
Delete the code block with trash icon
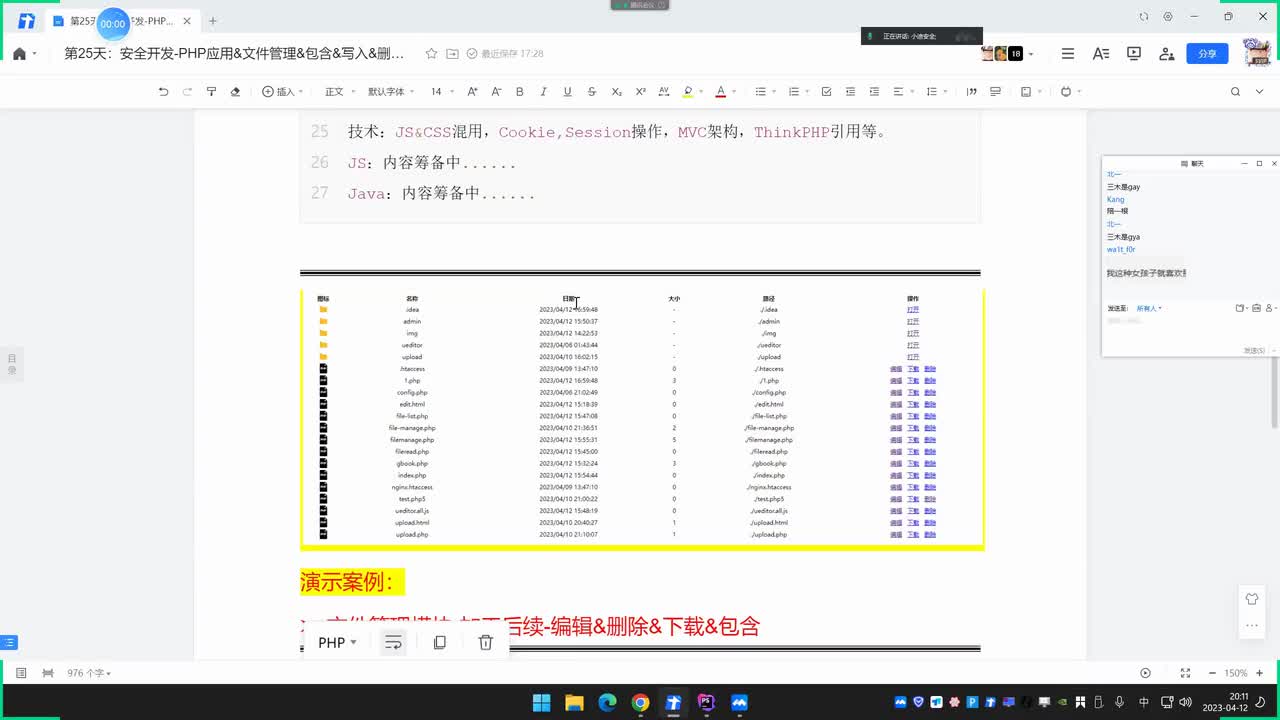pos(486,643)
